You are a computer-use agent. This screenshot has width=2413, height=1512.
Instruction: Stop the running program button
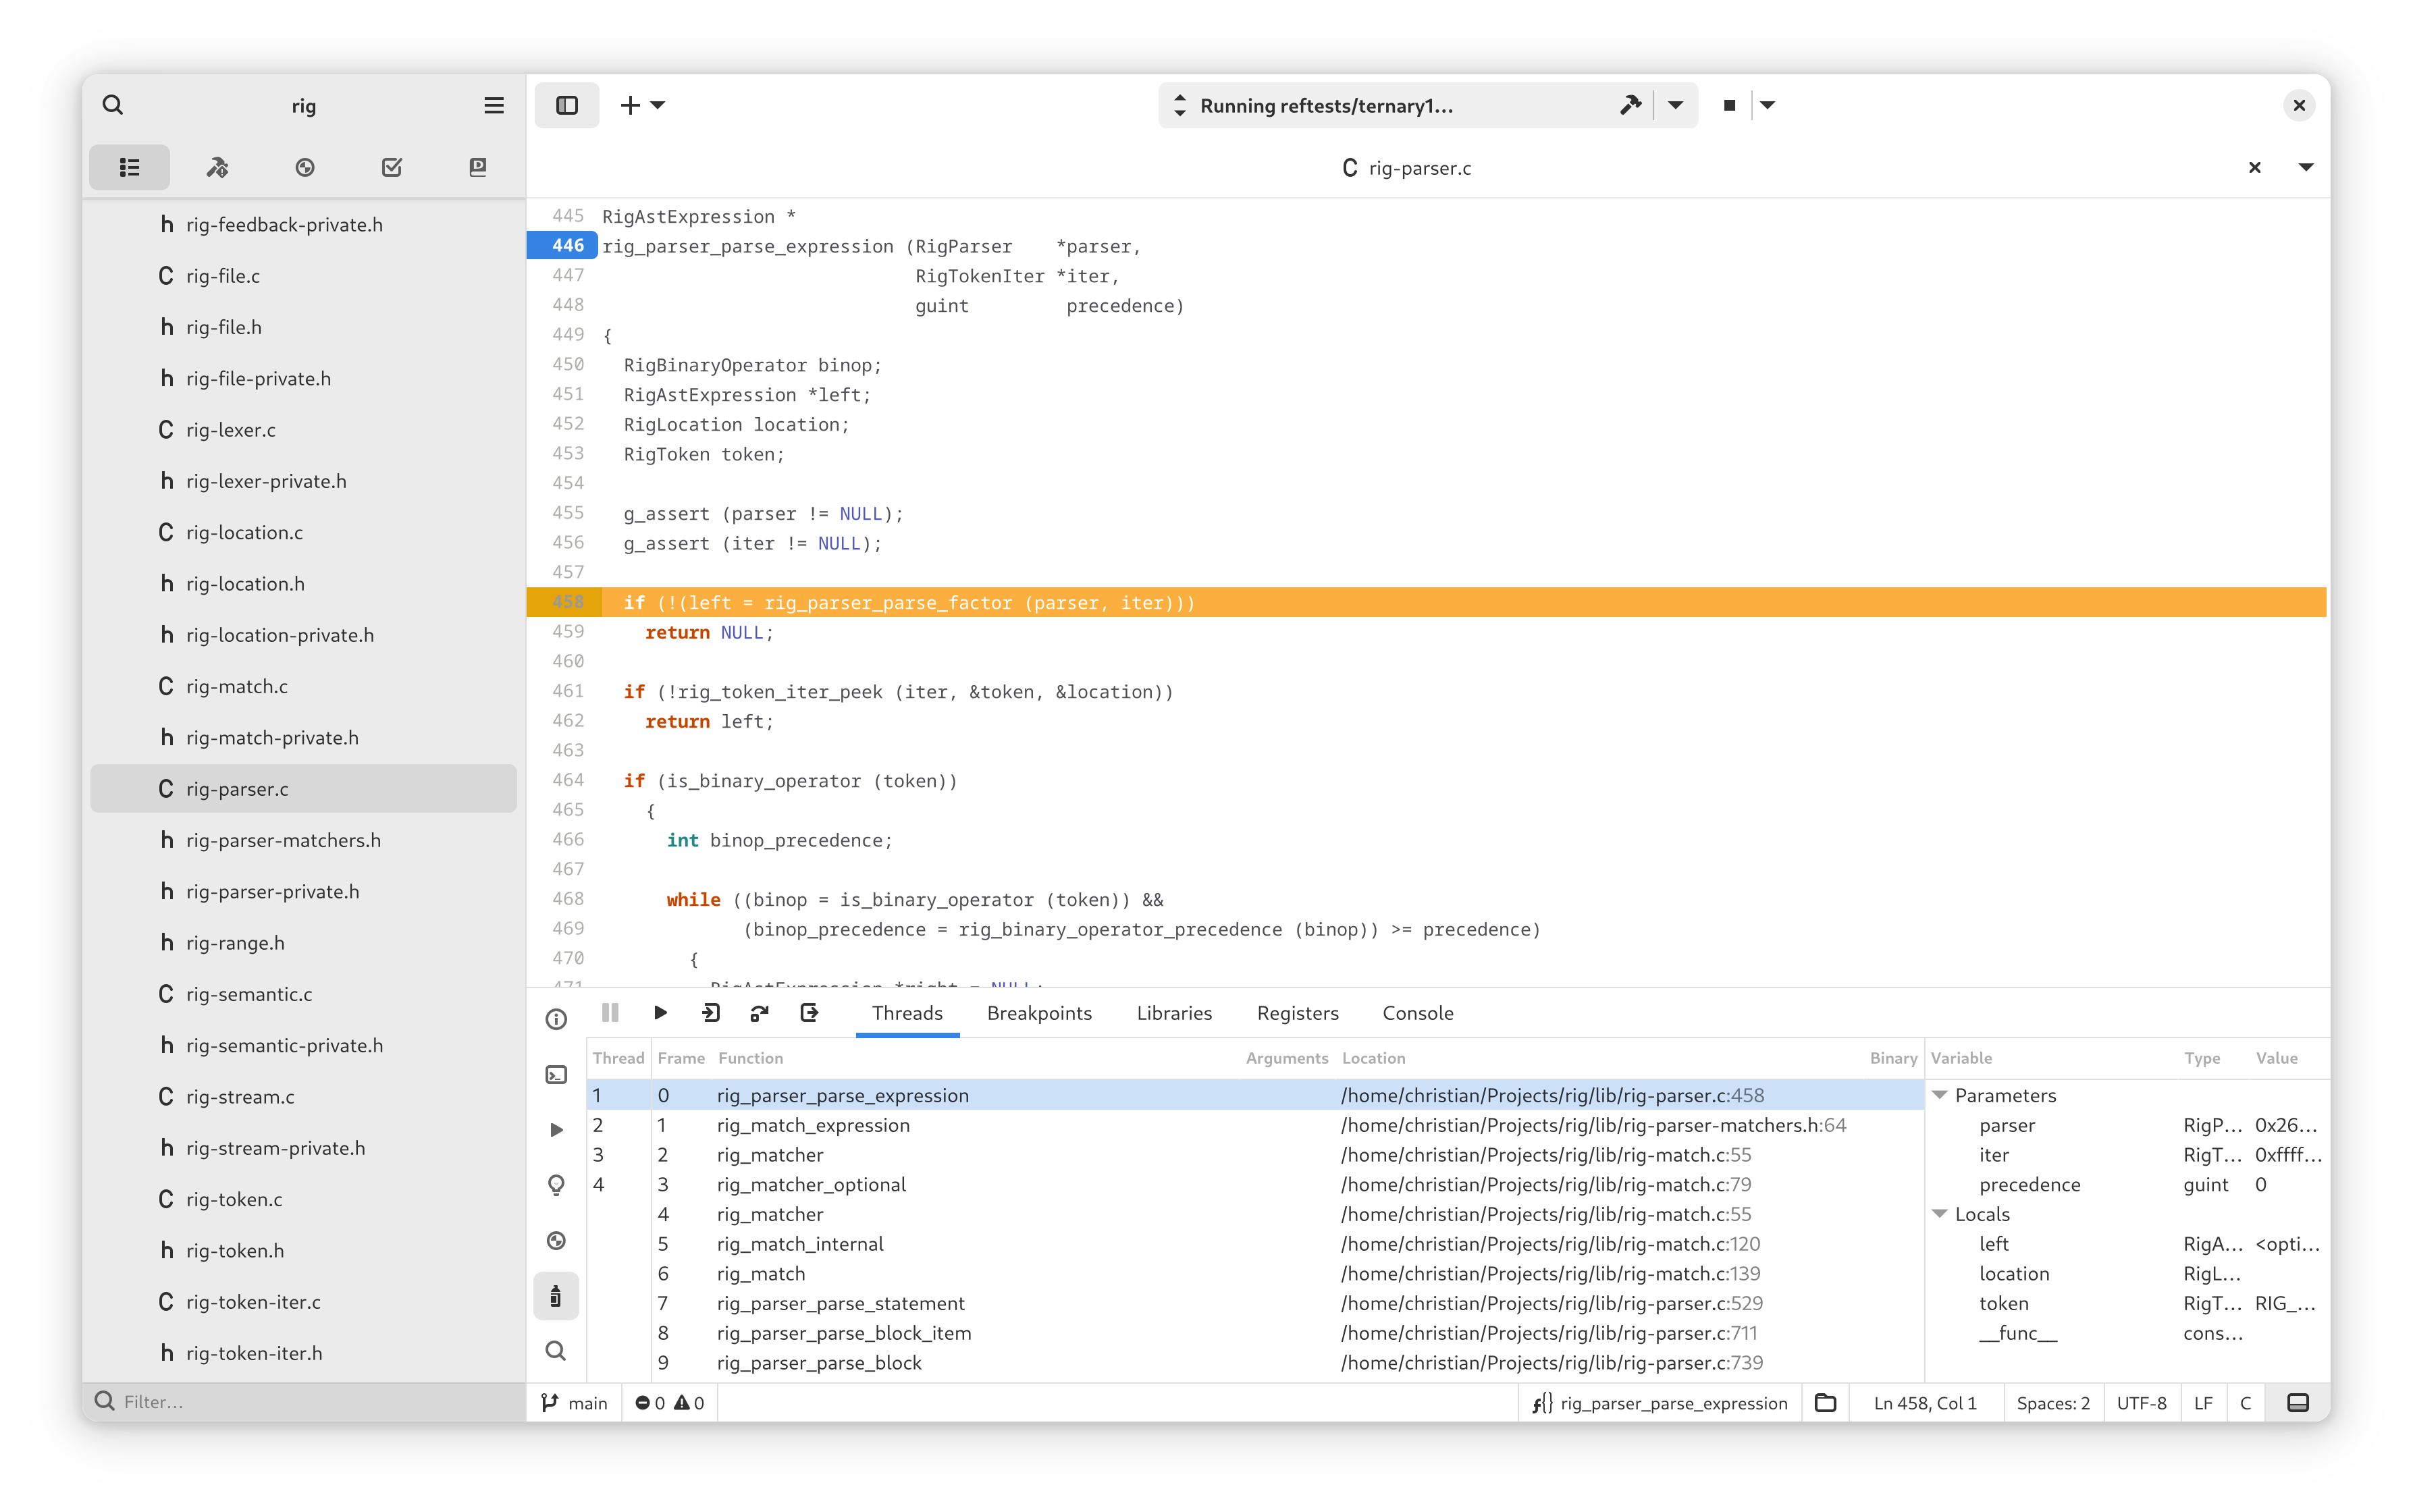point(1729,105)
